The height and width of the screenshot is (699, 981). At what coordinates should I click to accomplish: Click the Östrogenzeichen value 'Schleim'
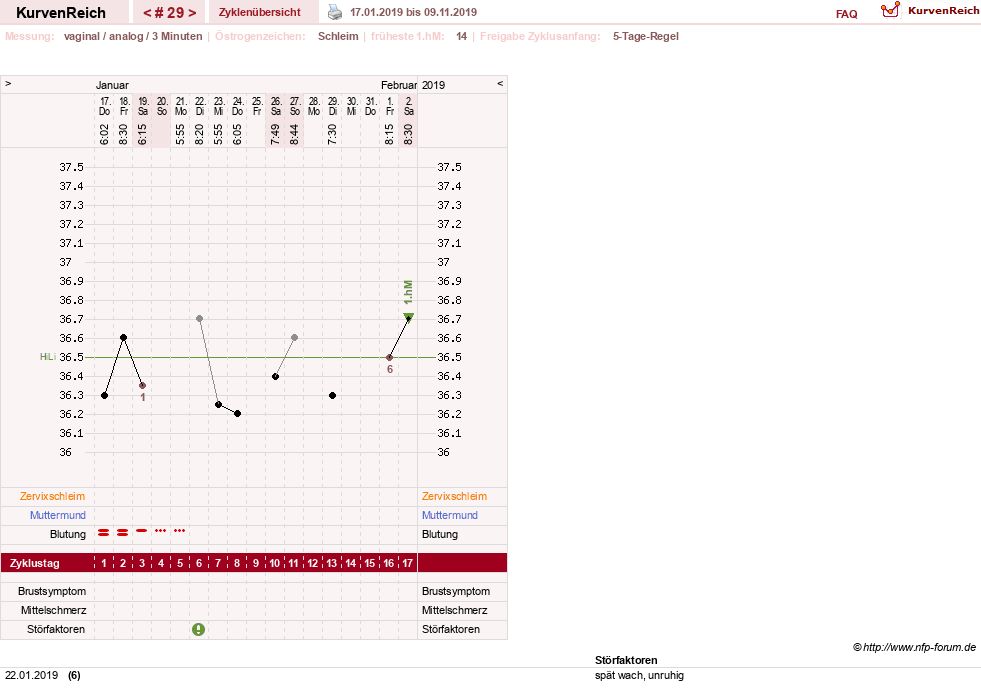coord(338,36)
